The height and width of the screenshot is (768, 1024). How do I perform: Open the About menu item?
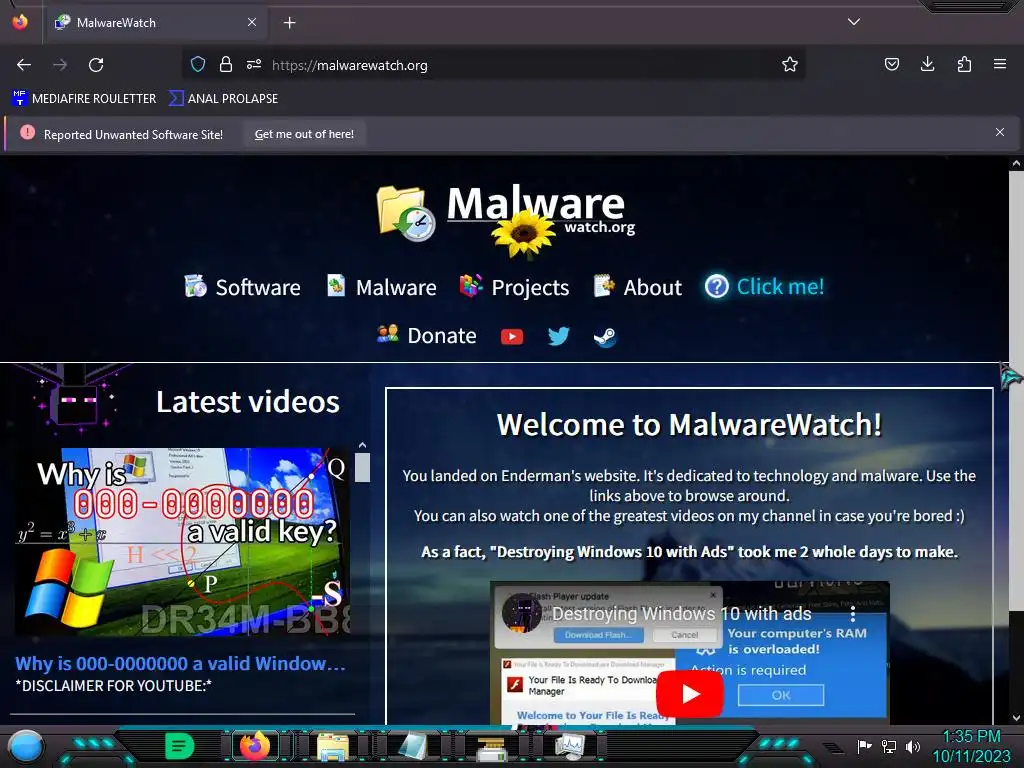pyautogui.click(x=637, y=287)
